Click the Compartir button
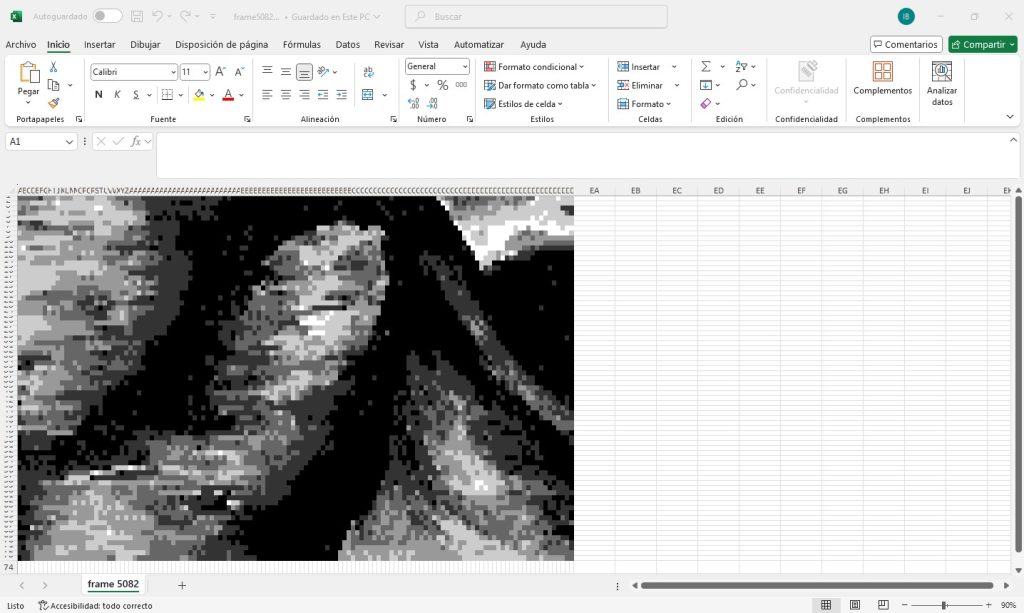Image resolution: width=1024 pixels, height=613 pixels. point(982,45)
